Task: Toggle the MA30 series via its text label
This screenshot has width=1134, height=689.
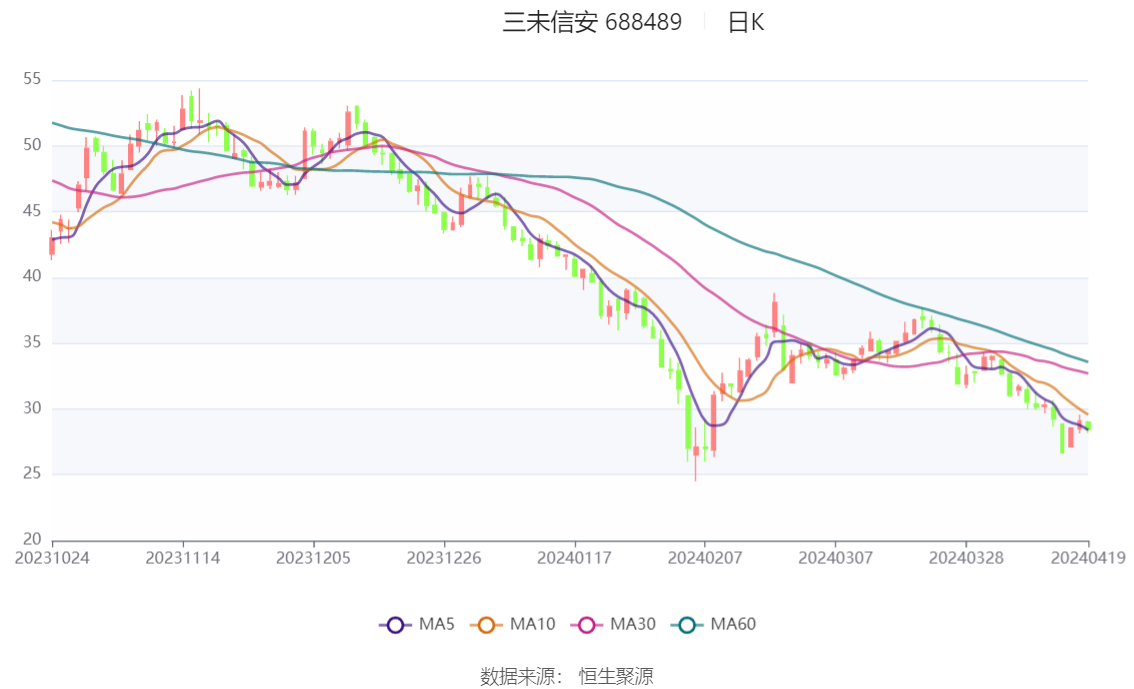Action: click(632, 625)
